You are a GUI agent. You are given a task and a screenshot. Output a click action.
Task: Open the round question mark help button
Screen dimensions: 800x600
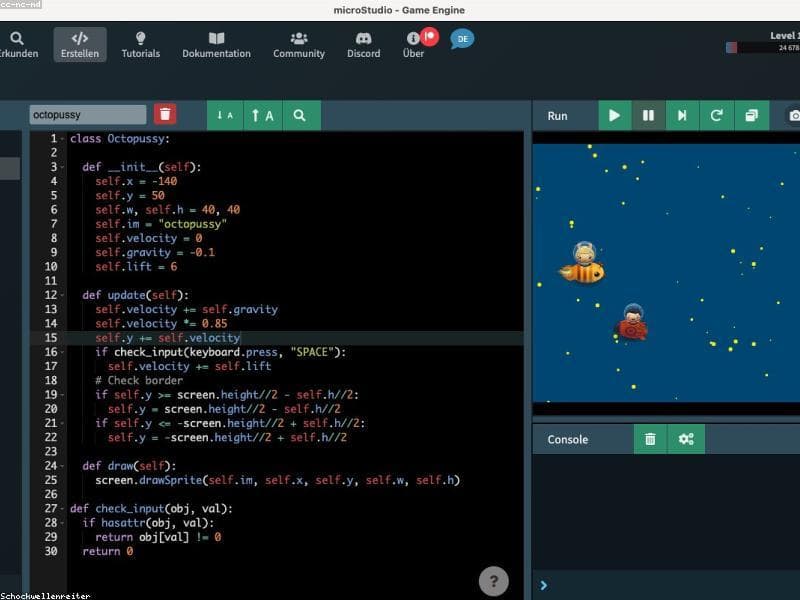(493, 581)
